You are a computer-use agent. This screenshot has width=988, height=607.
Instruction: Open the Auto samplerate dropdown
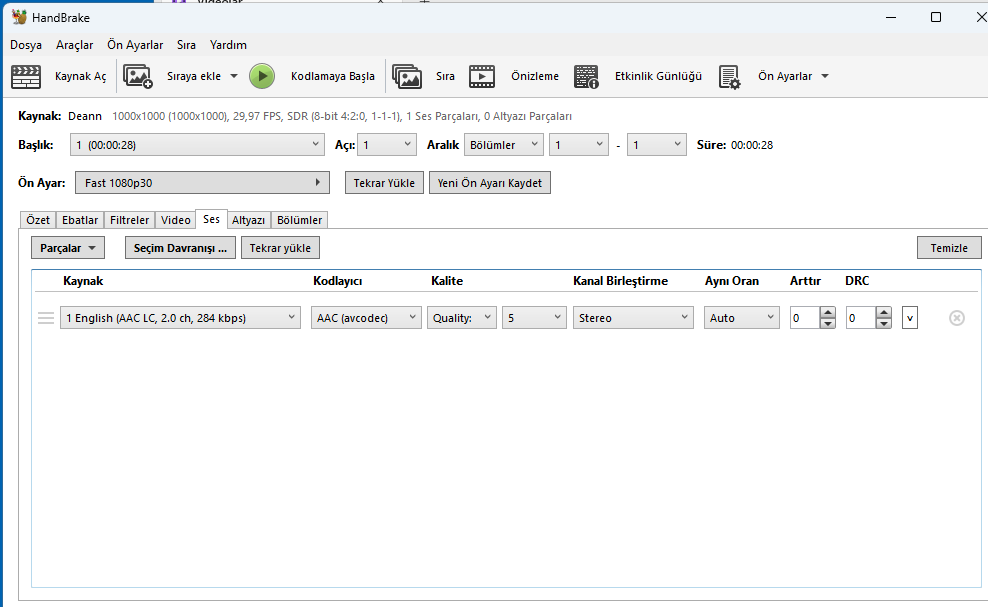click(x=742, y=318)
